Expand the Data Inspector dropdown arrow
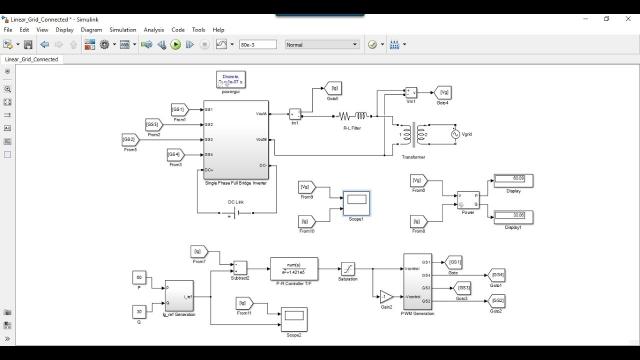This screenshot has width=640, height=360. click(232, 44)
